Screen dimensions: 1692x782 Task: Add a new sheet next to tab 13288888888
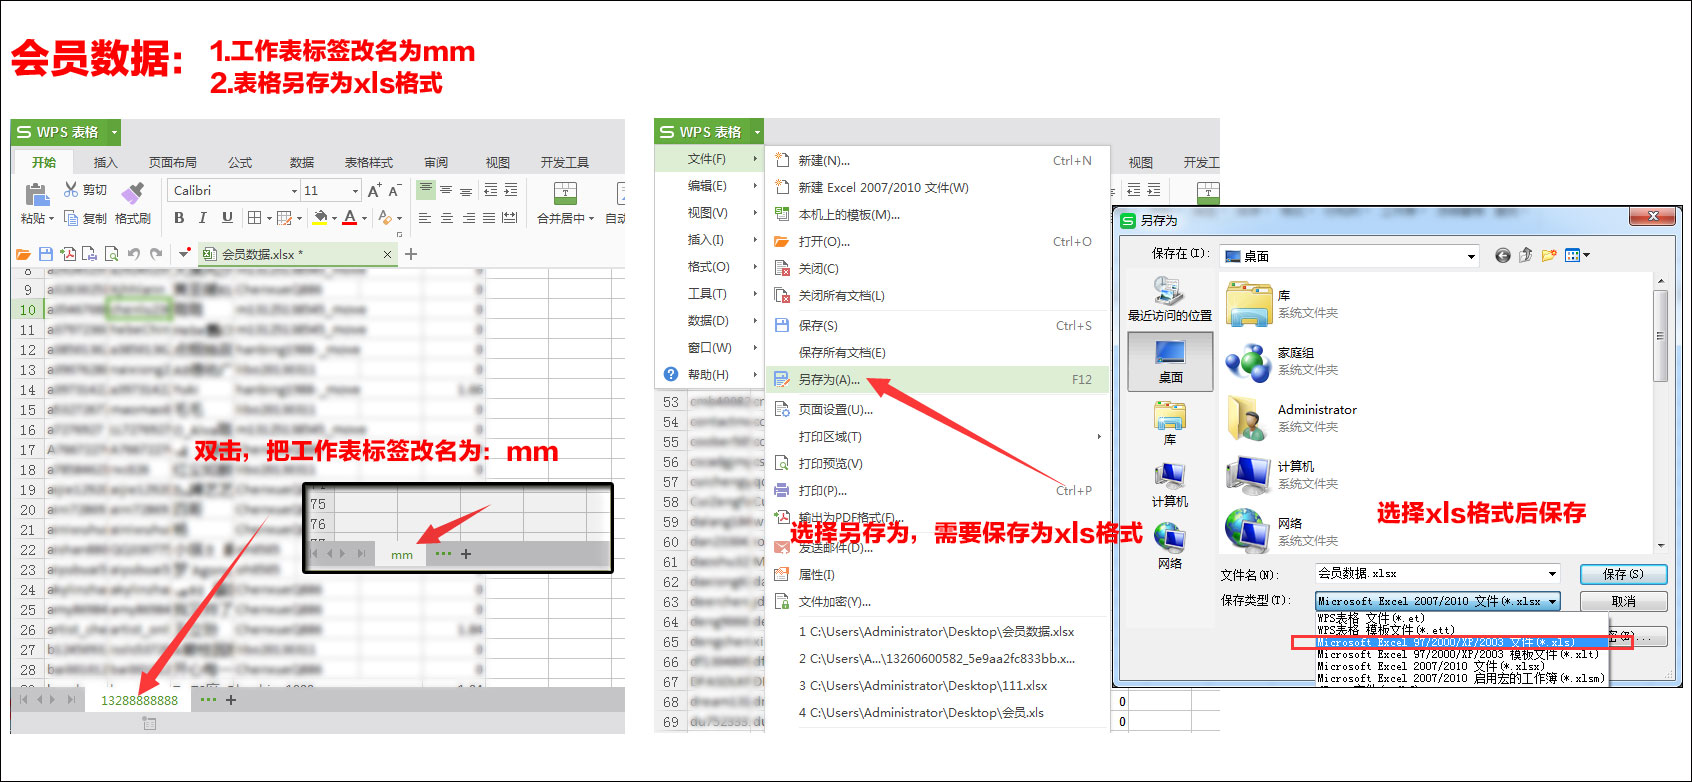point(231,700)
